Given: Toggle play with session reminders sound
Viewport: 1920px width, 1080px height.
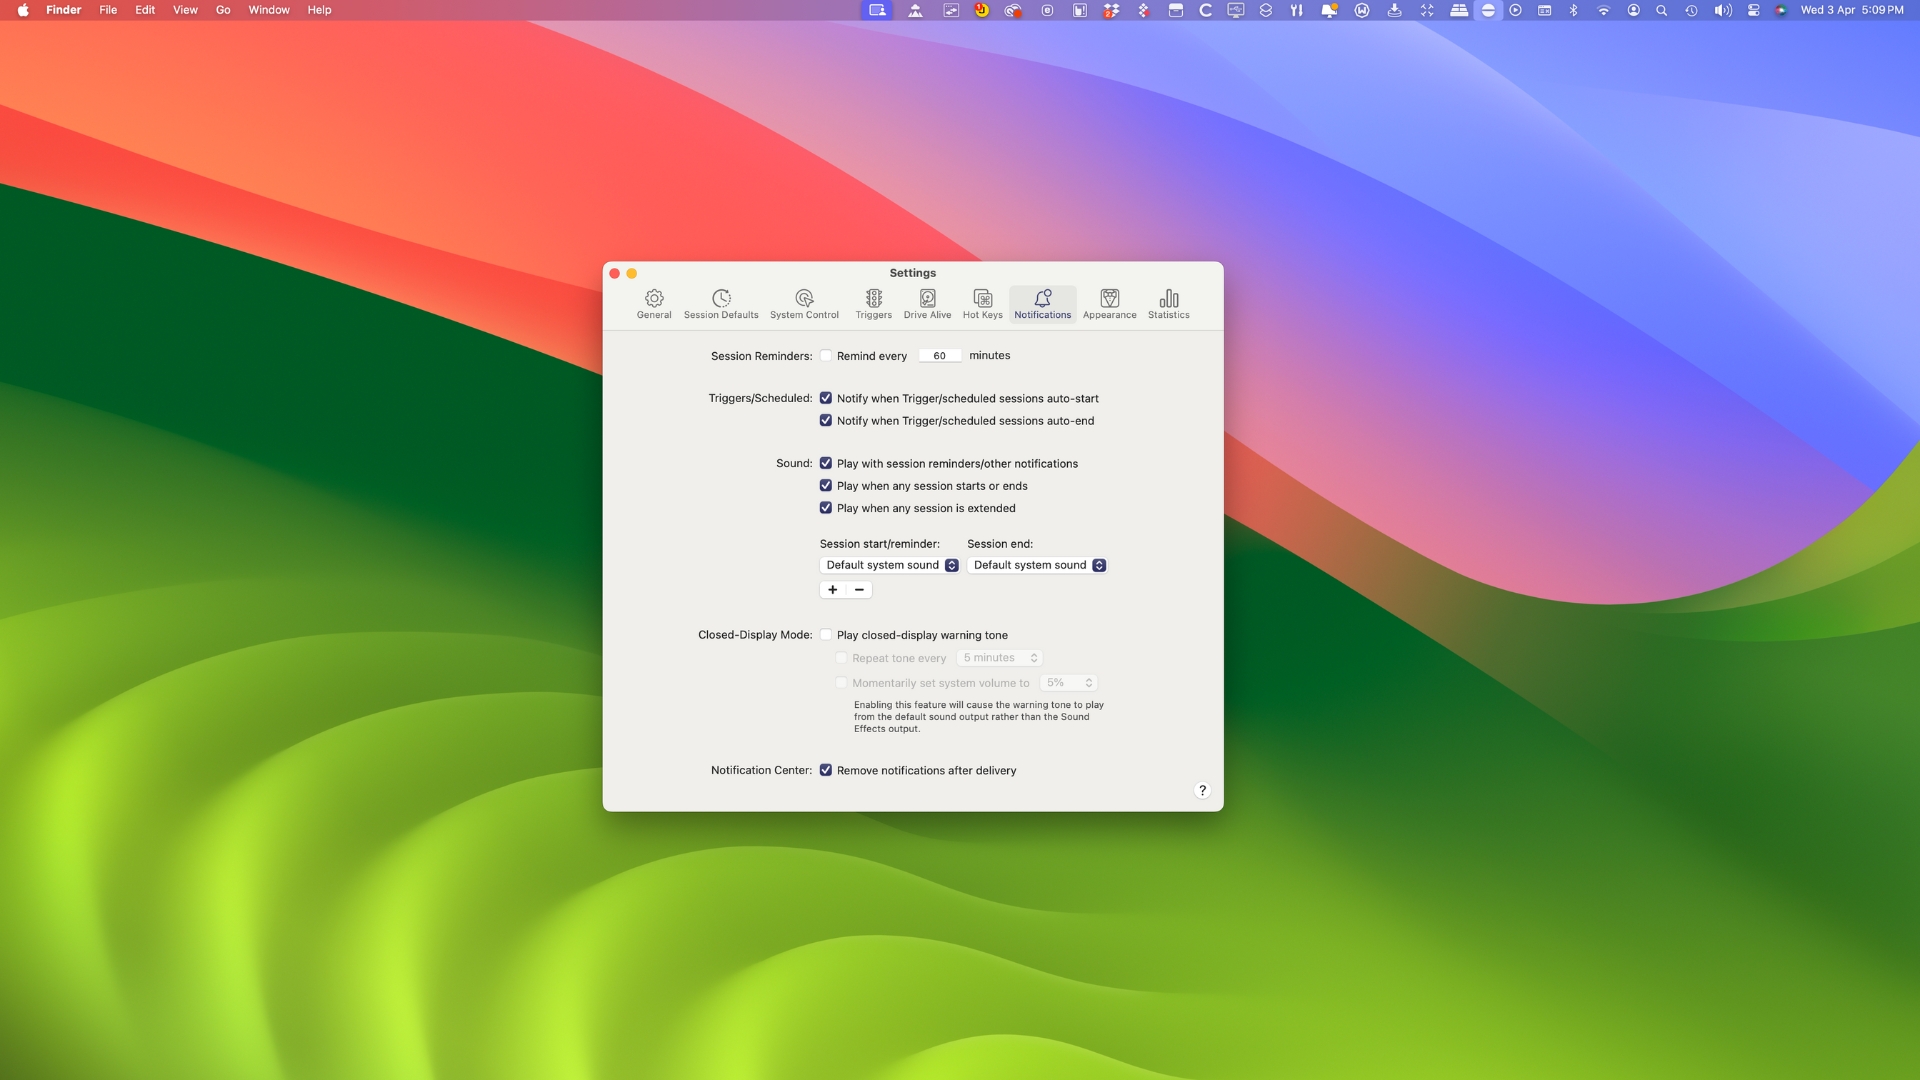Looking at the screenshot, I should (826, 464).
